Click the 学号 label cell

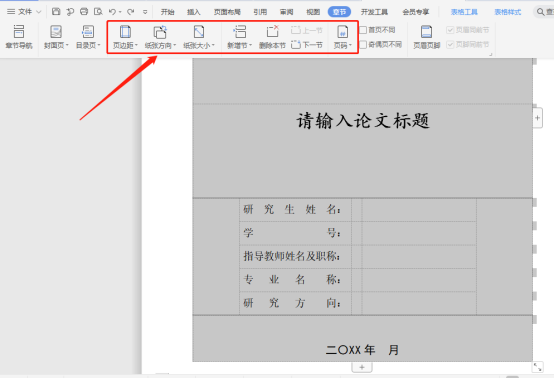point(295,233)
